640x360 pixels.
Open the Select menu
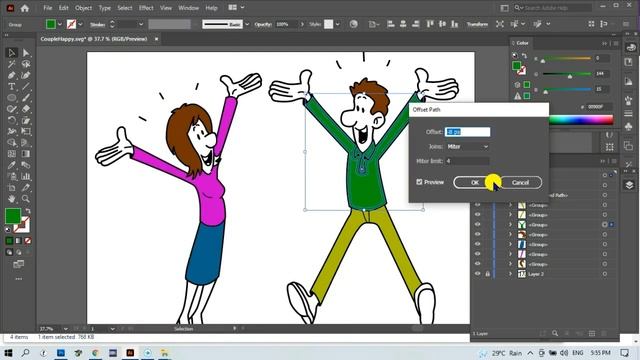[124, 8]
